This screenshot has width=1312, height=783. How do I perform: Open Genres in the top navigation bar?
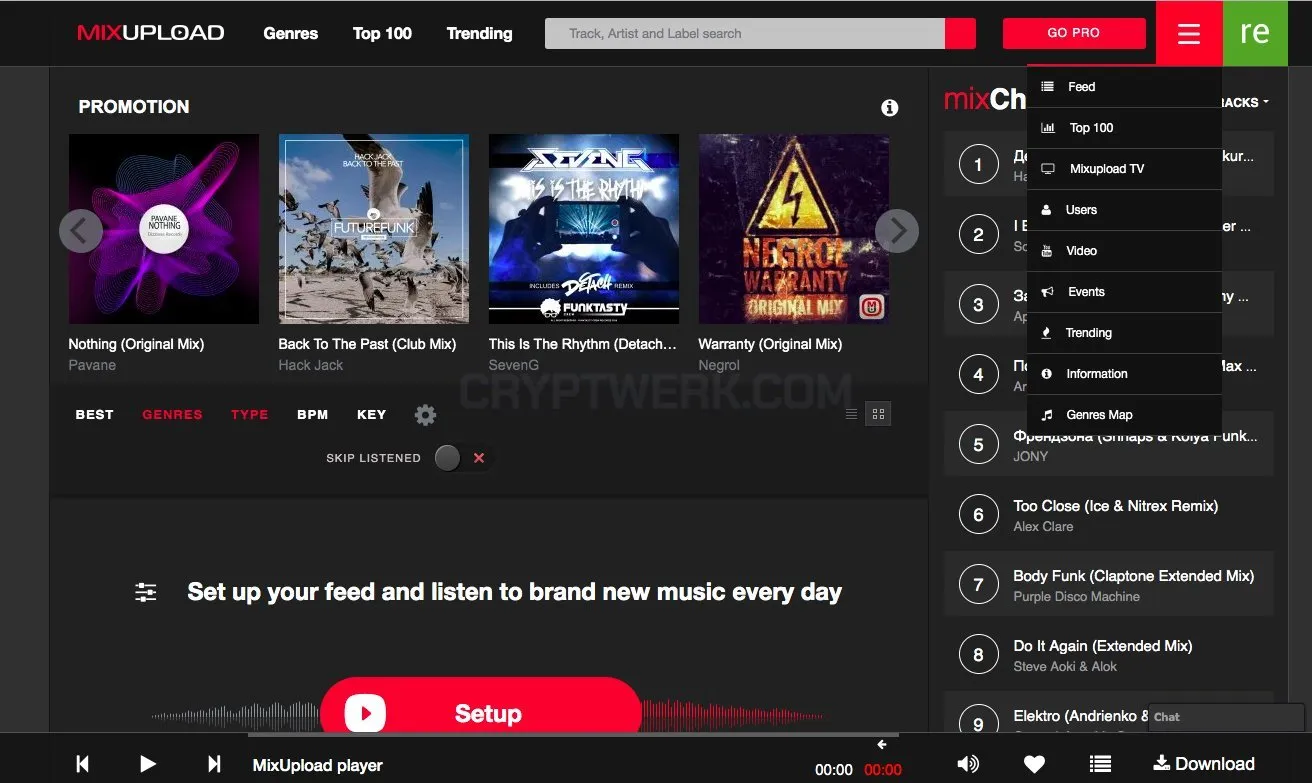[x=291, y=33]
